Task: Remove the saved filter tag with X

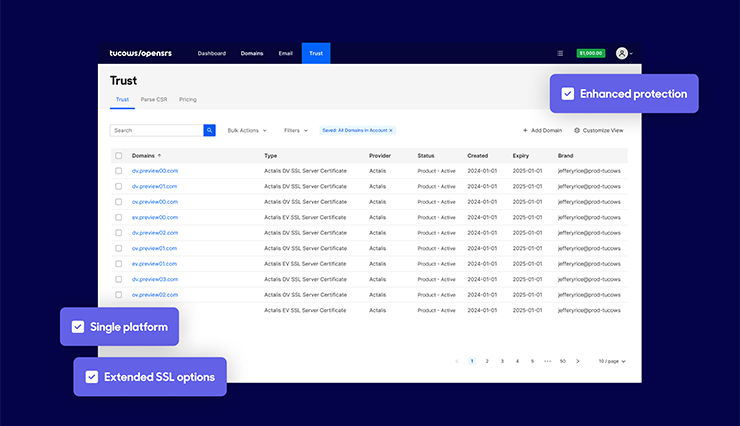Action: click(x=391, y=130)
